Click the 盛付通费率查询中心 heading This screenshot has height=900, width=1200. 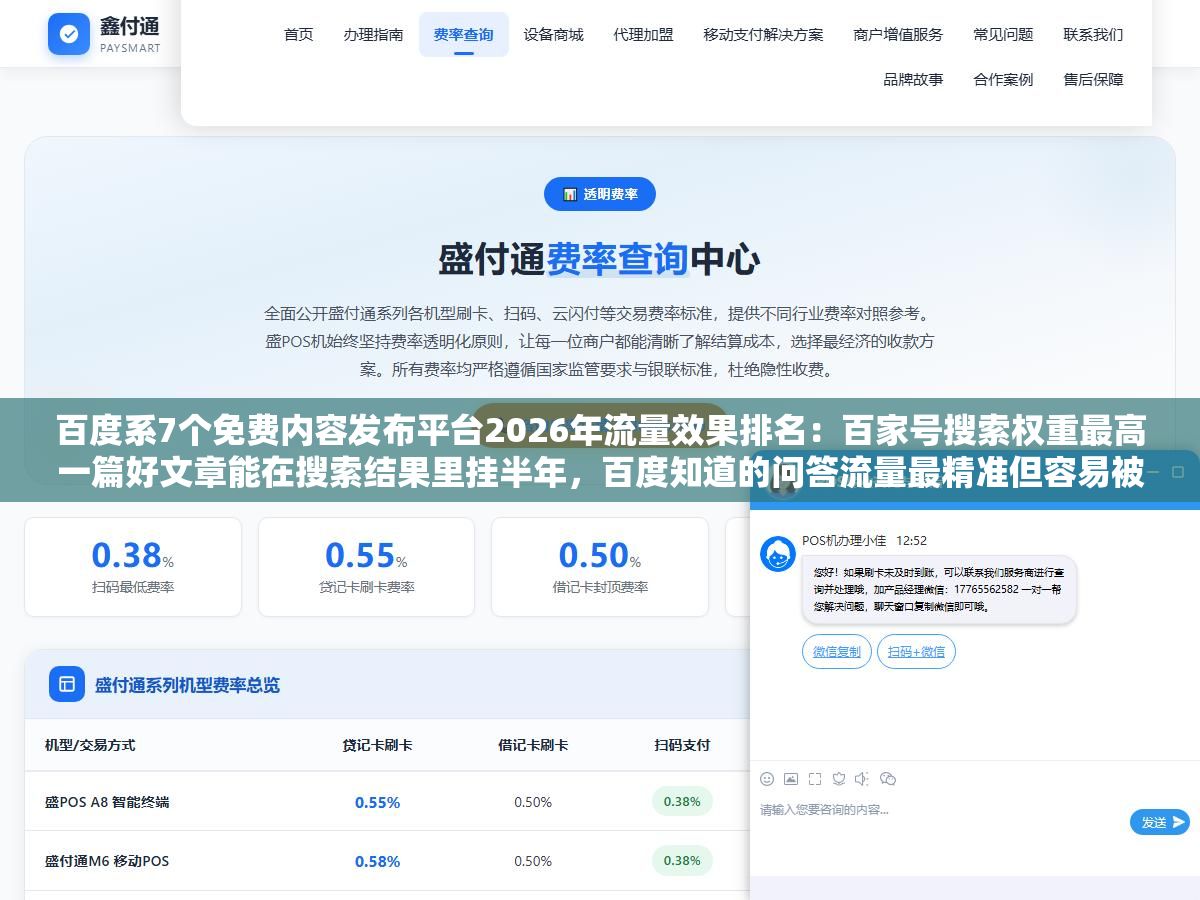[x=599, y=259]
